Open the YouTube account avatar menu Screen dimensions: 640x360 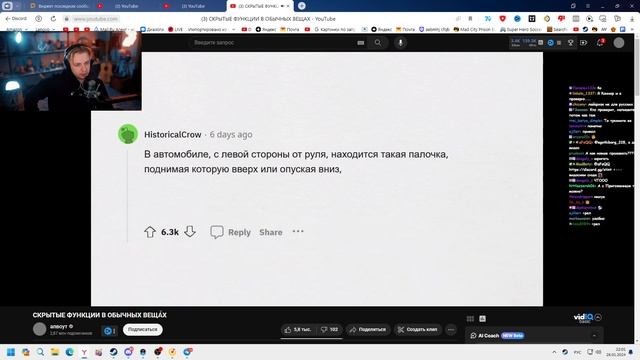[x=619, y=42]
